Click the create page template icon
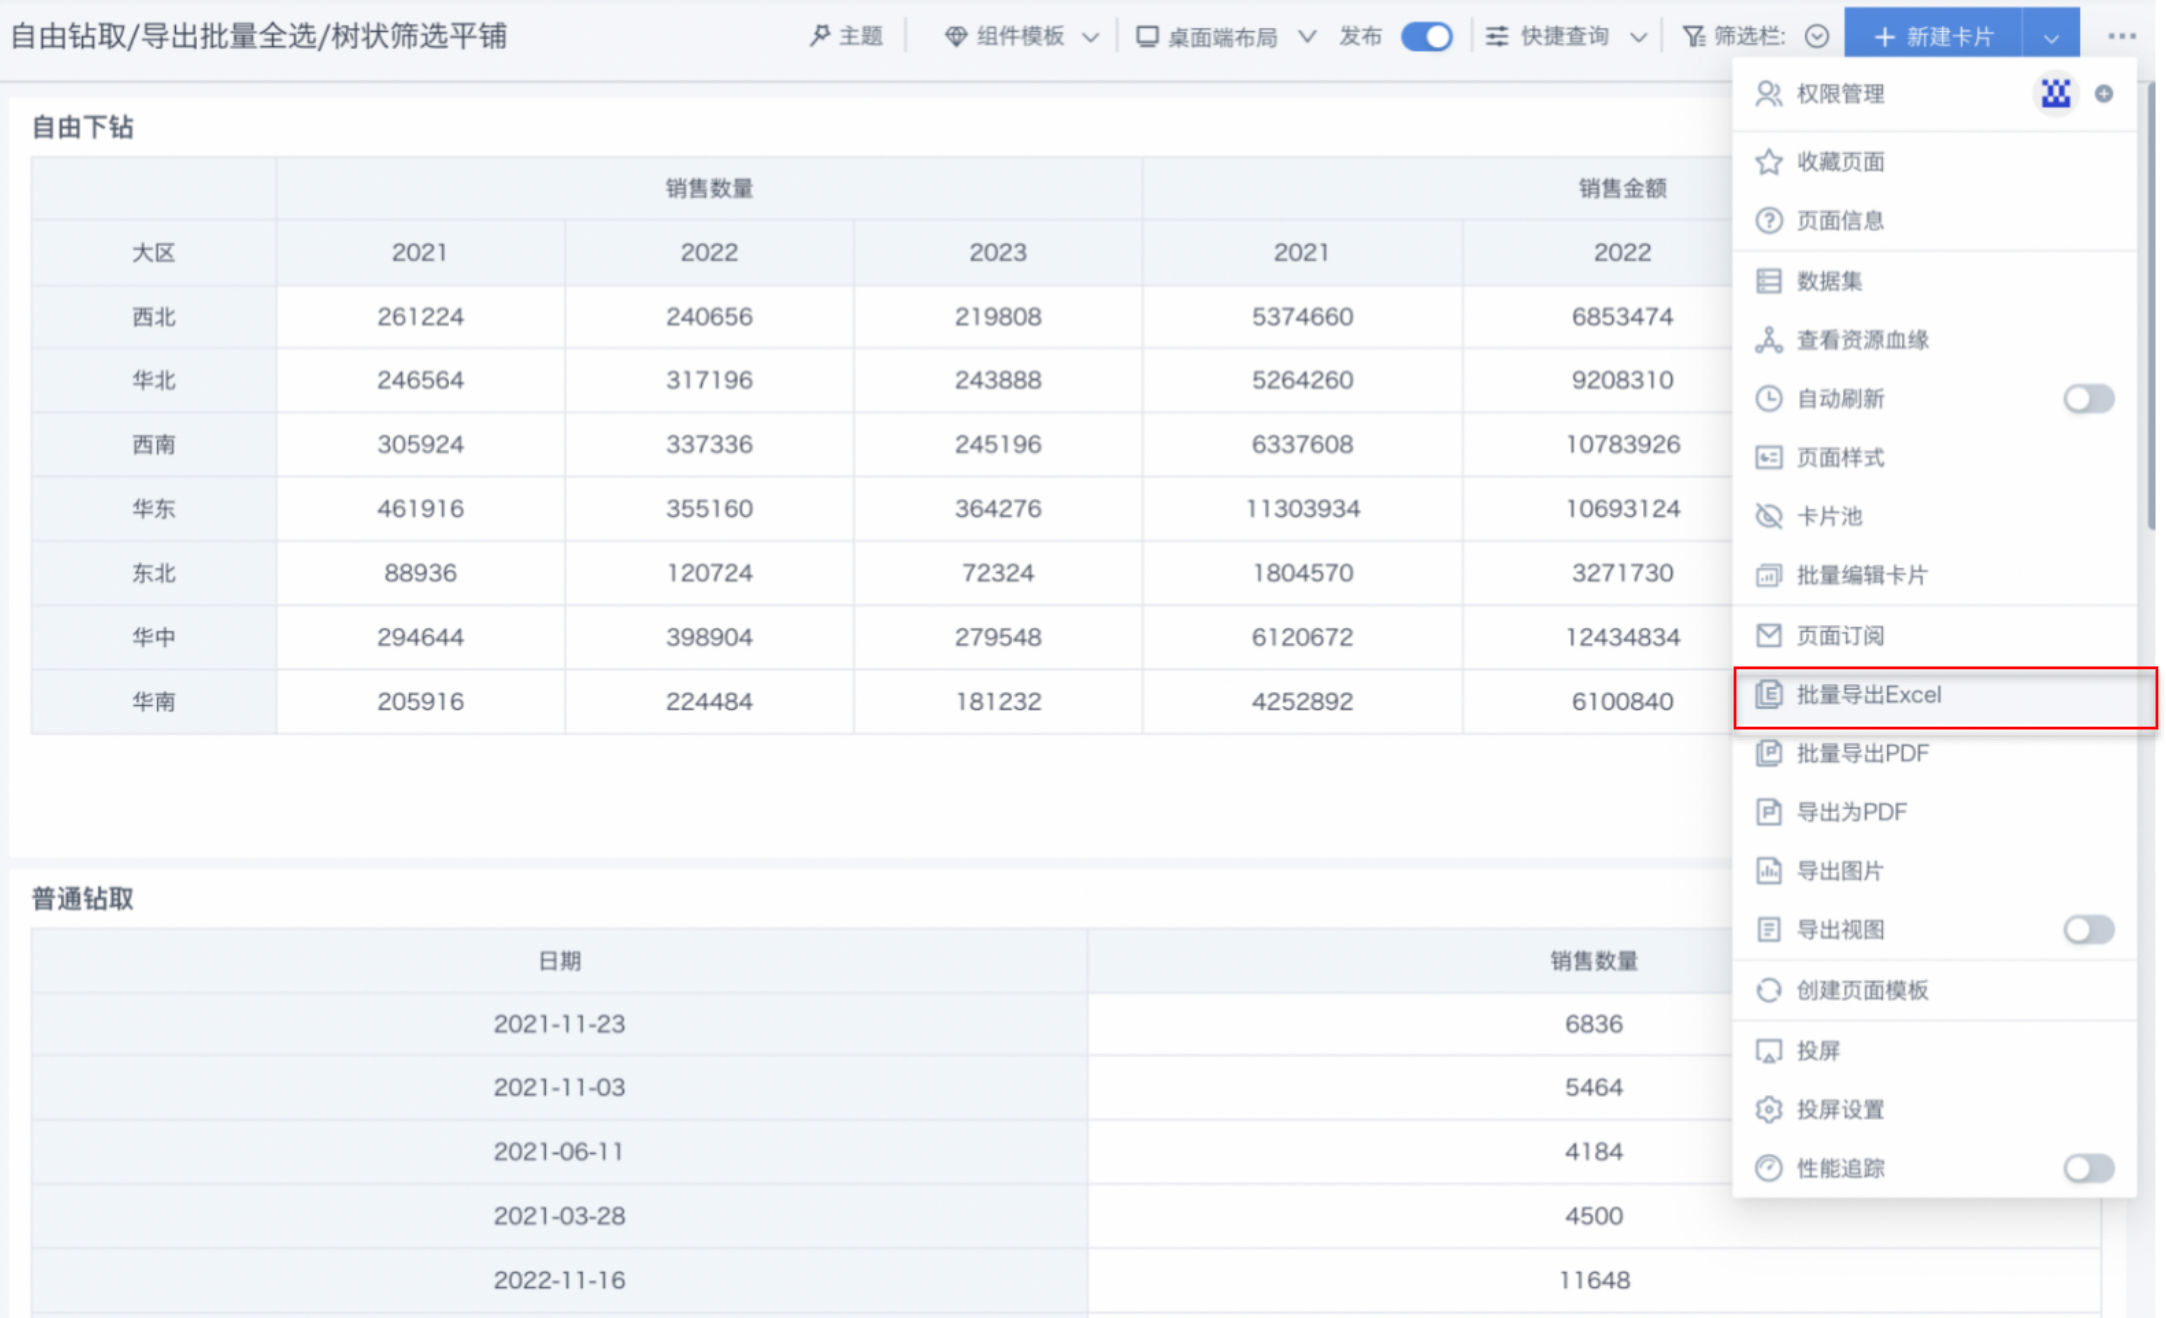 [x=1768, y=990]
